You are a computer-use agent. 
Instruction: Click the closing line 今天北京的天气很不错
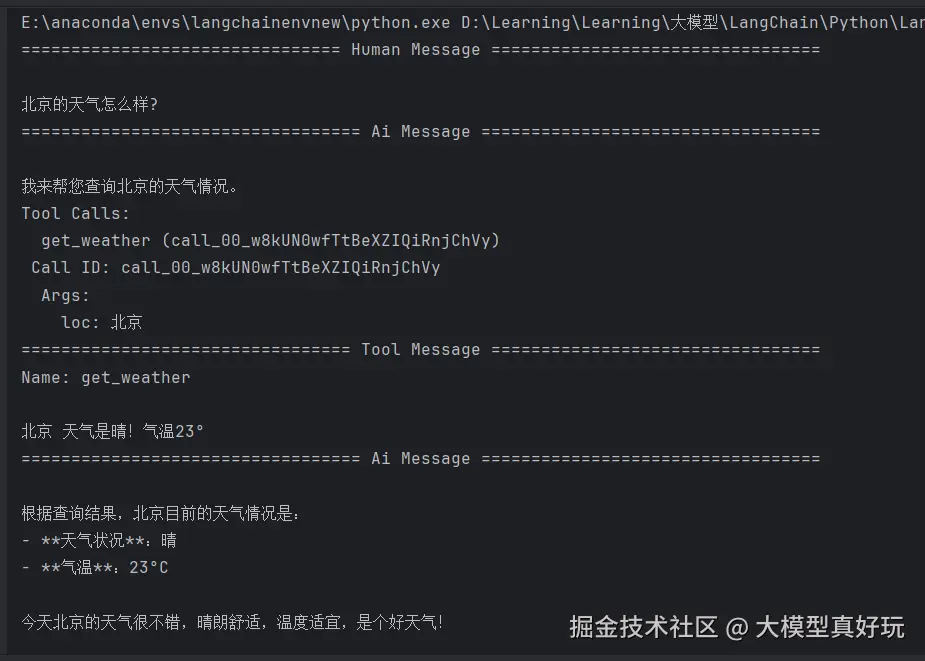pos(232,622)
